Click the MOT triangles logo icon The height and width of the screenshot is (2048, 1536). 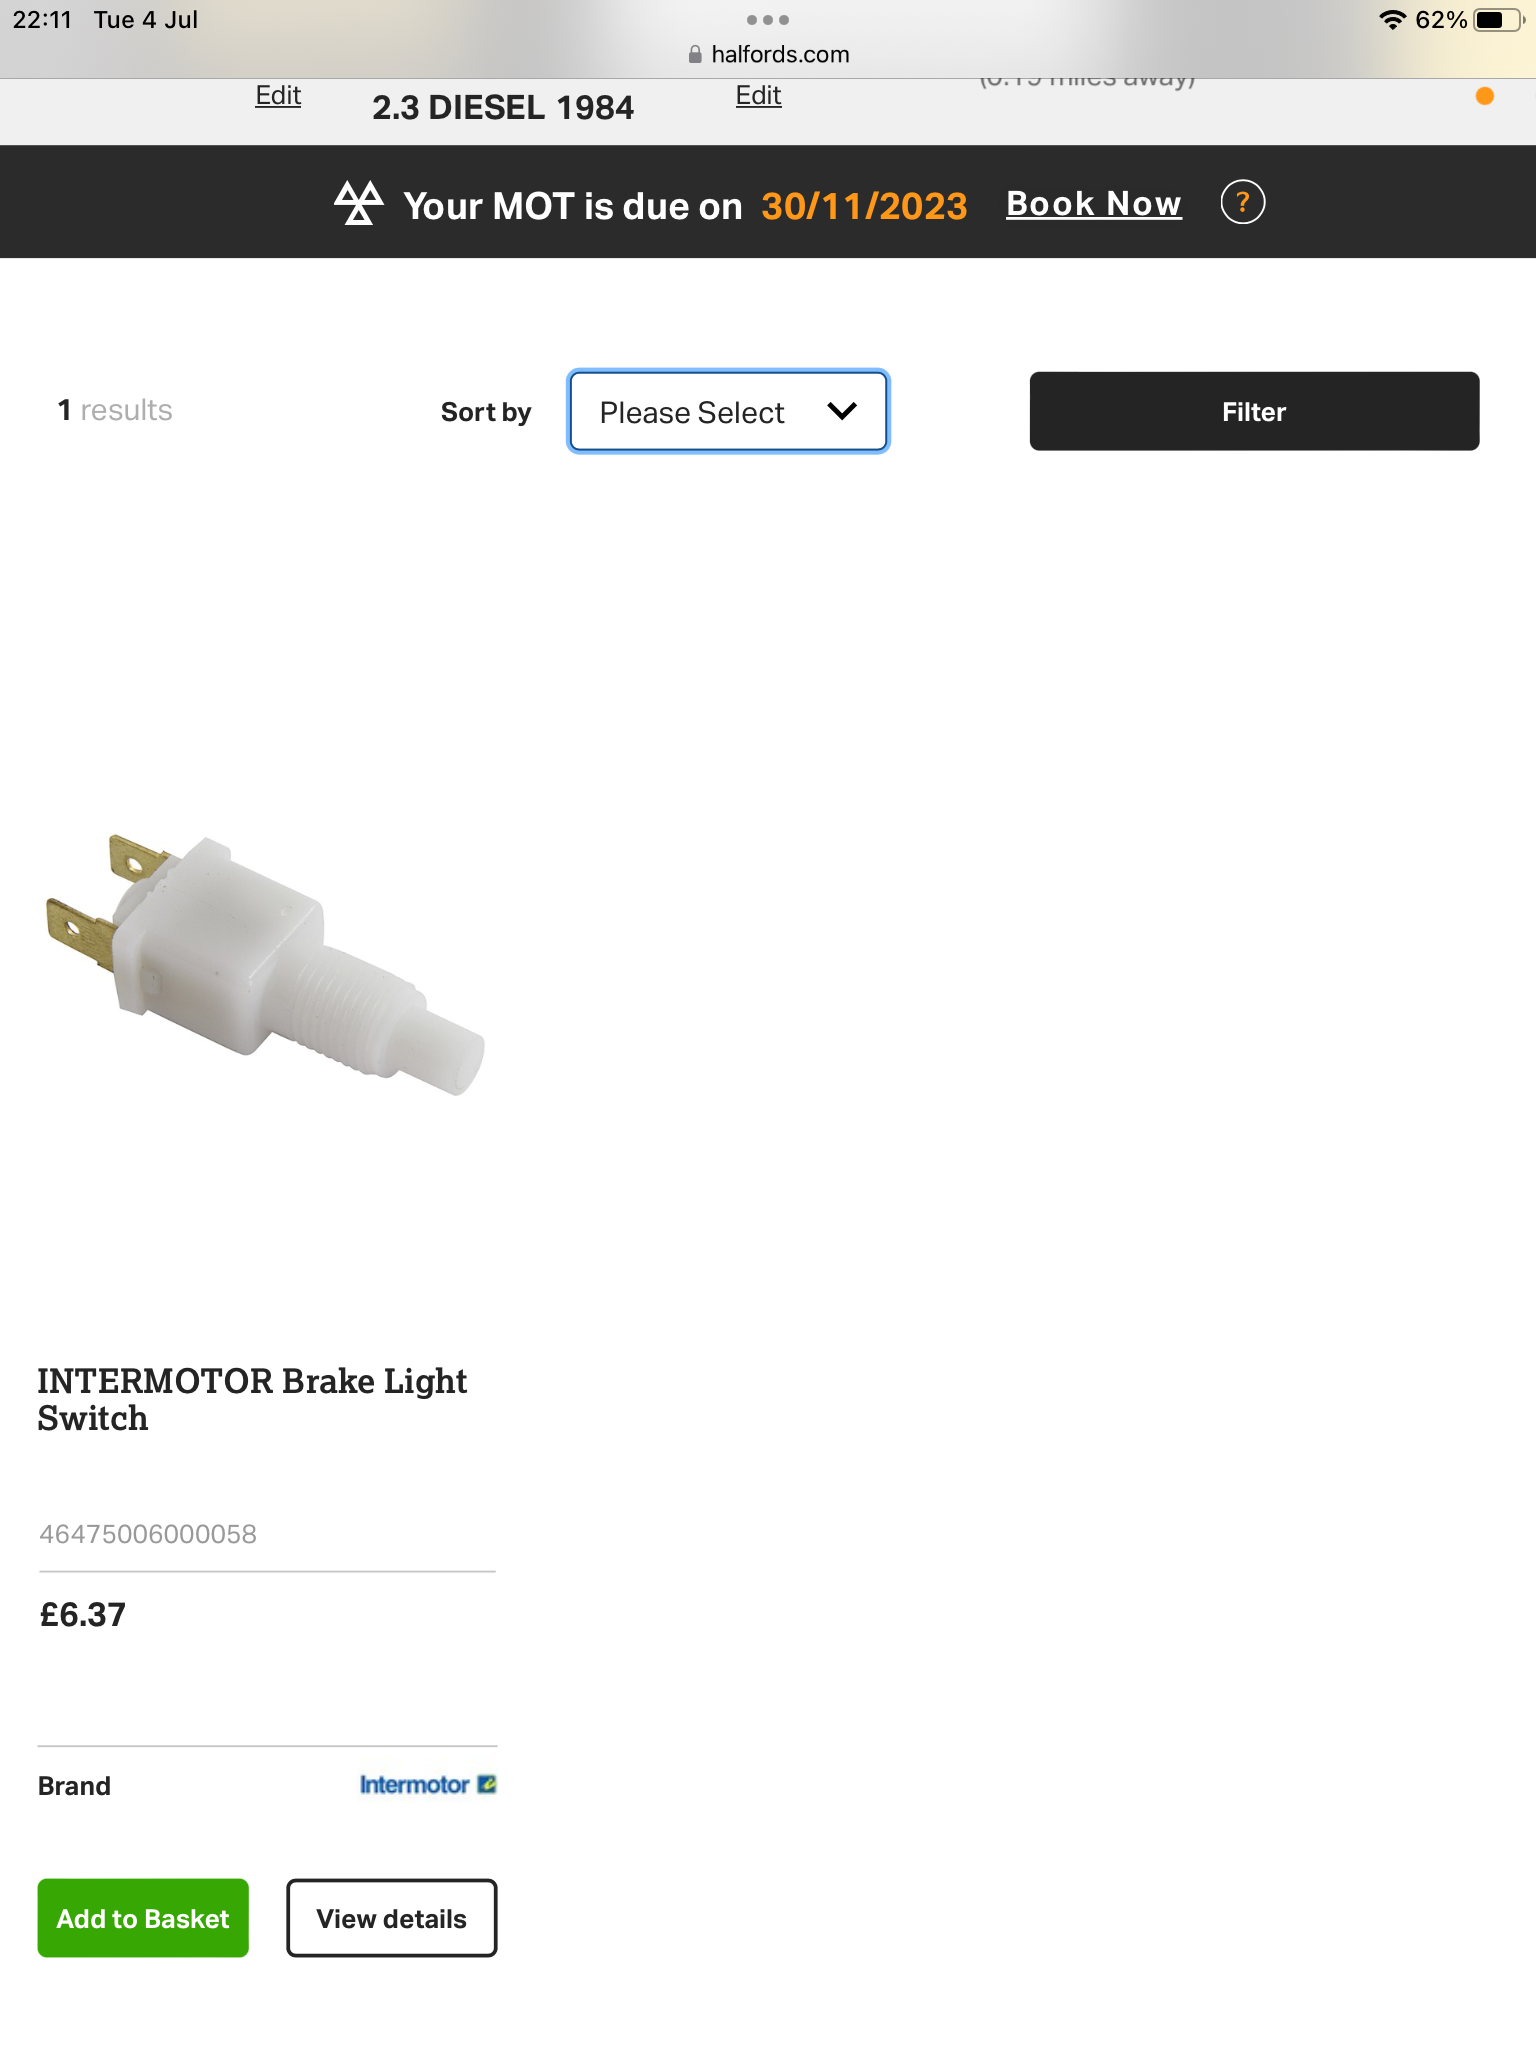coord(359,203)
